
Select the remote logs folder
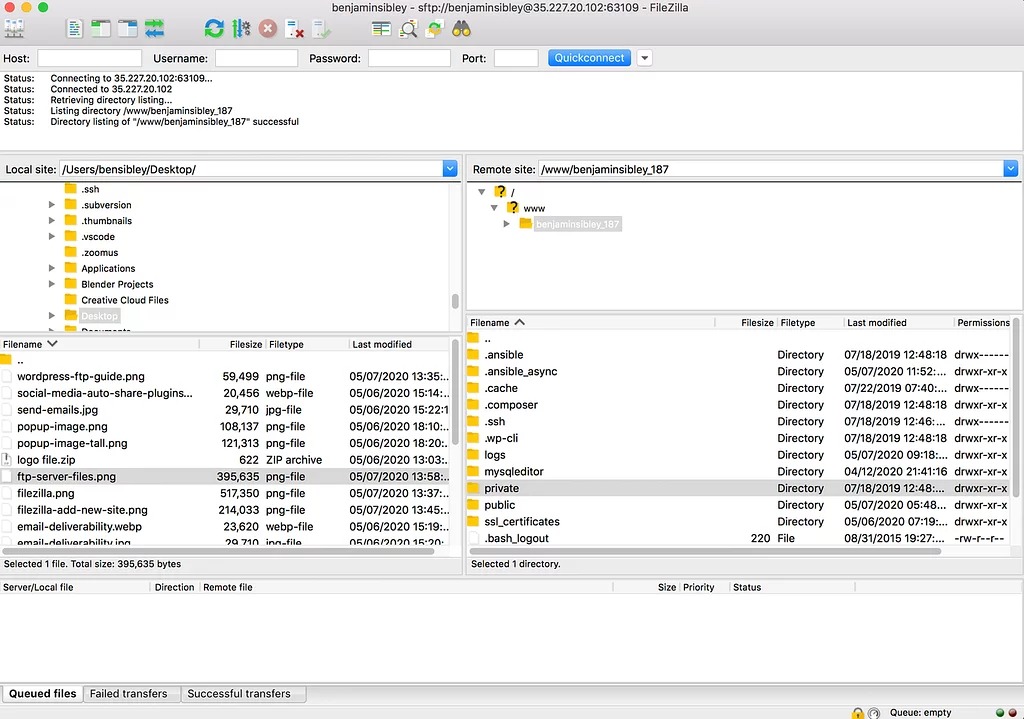(x=739, y=455)
